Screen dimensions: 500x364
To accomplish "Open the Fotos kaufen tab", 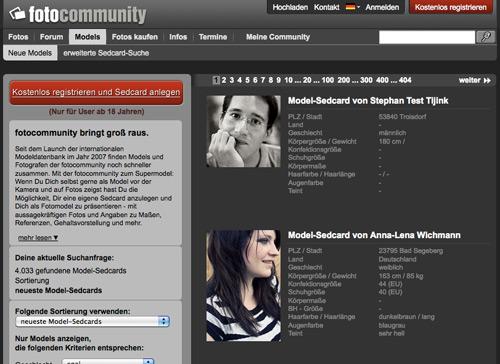I will pyautogui.click(x=135, y=37).
